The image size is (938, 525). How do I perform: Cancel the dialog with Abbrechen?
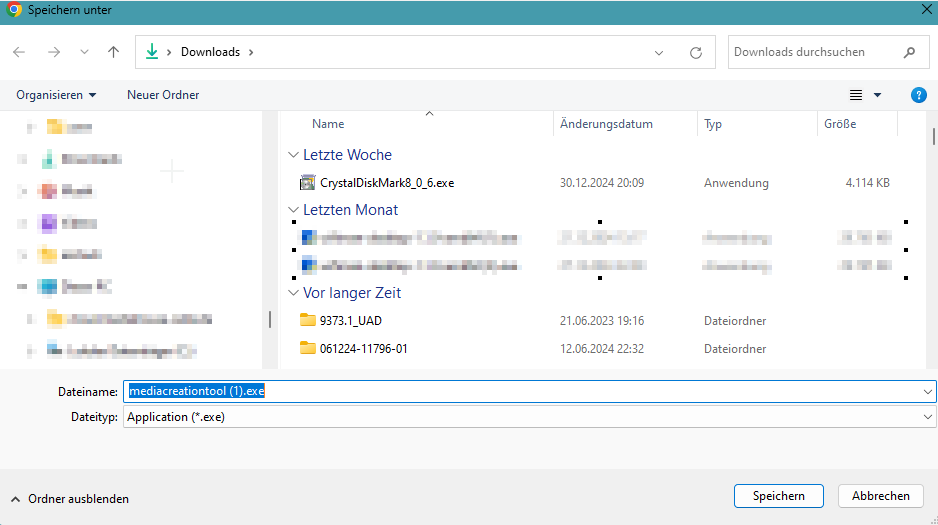click(881, 496)
